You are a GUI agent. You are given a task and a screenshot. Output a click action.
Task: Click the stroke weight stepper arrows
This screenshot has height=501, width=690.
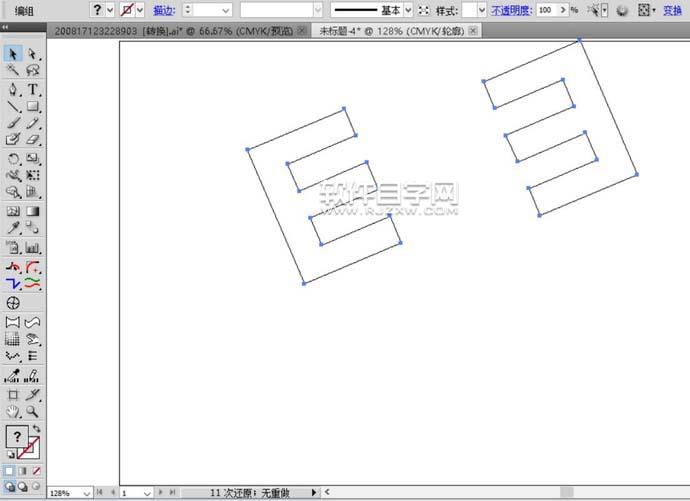click(188, 10)
